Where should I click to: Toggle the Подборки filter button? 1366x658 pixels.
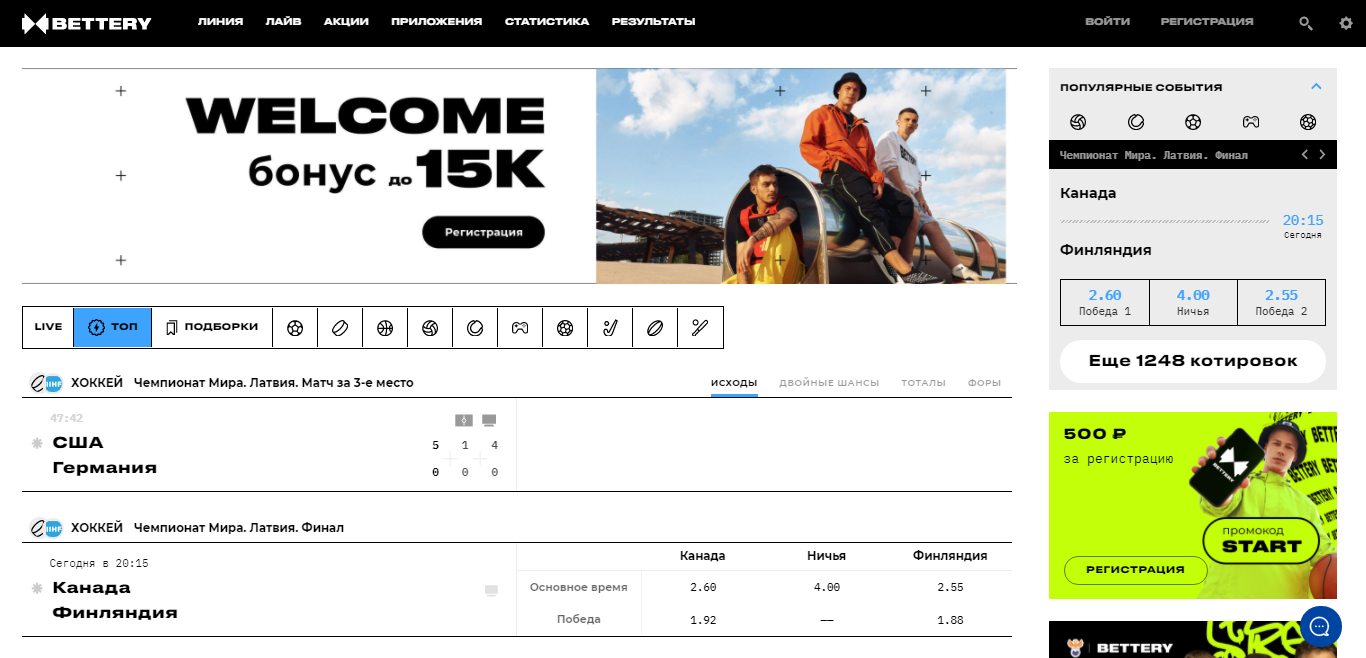point(212,327)
